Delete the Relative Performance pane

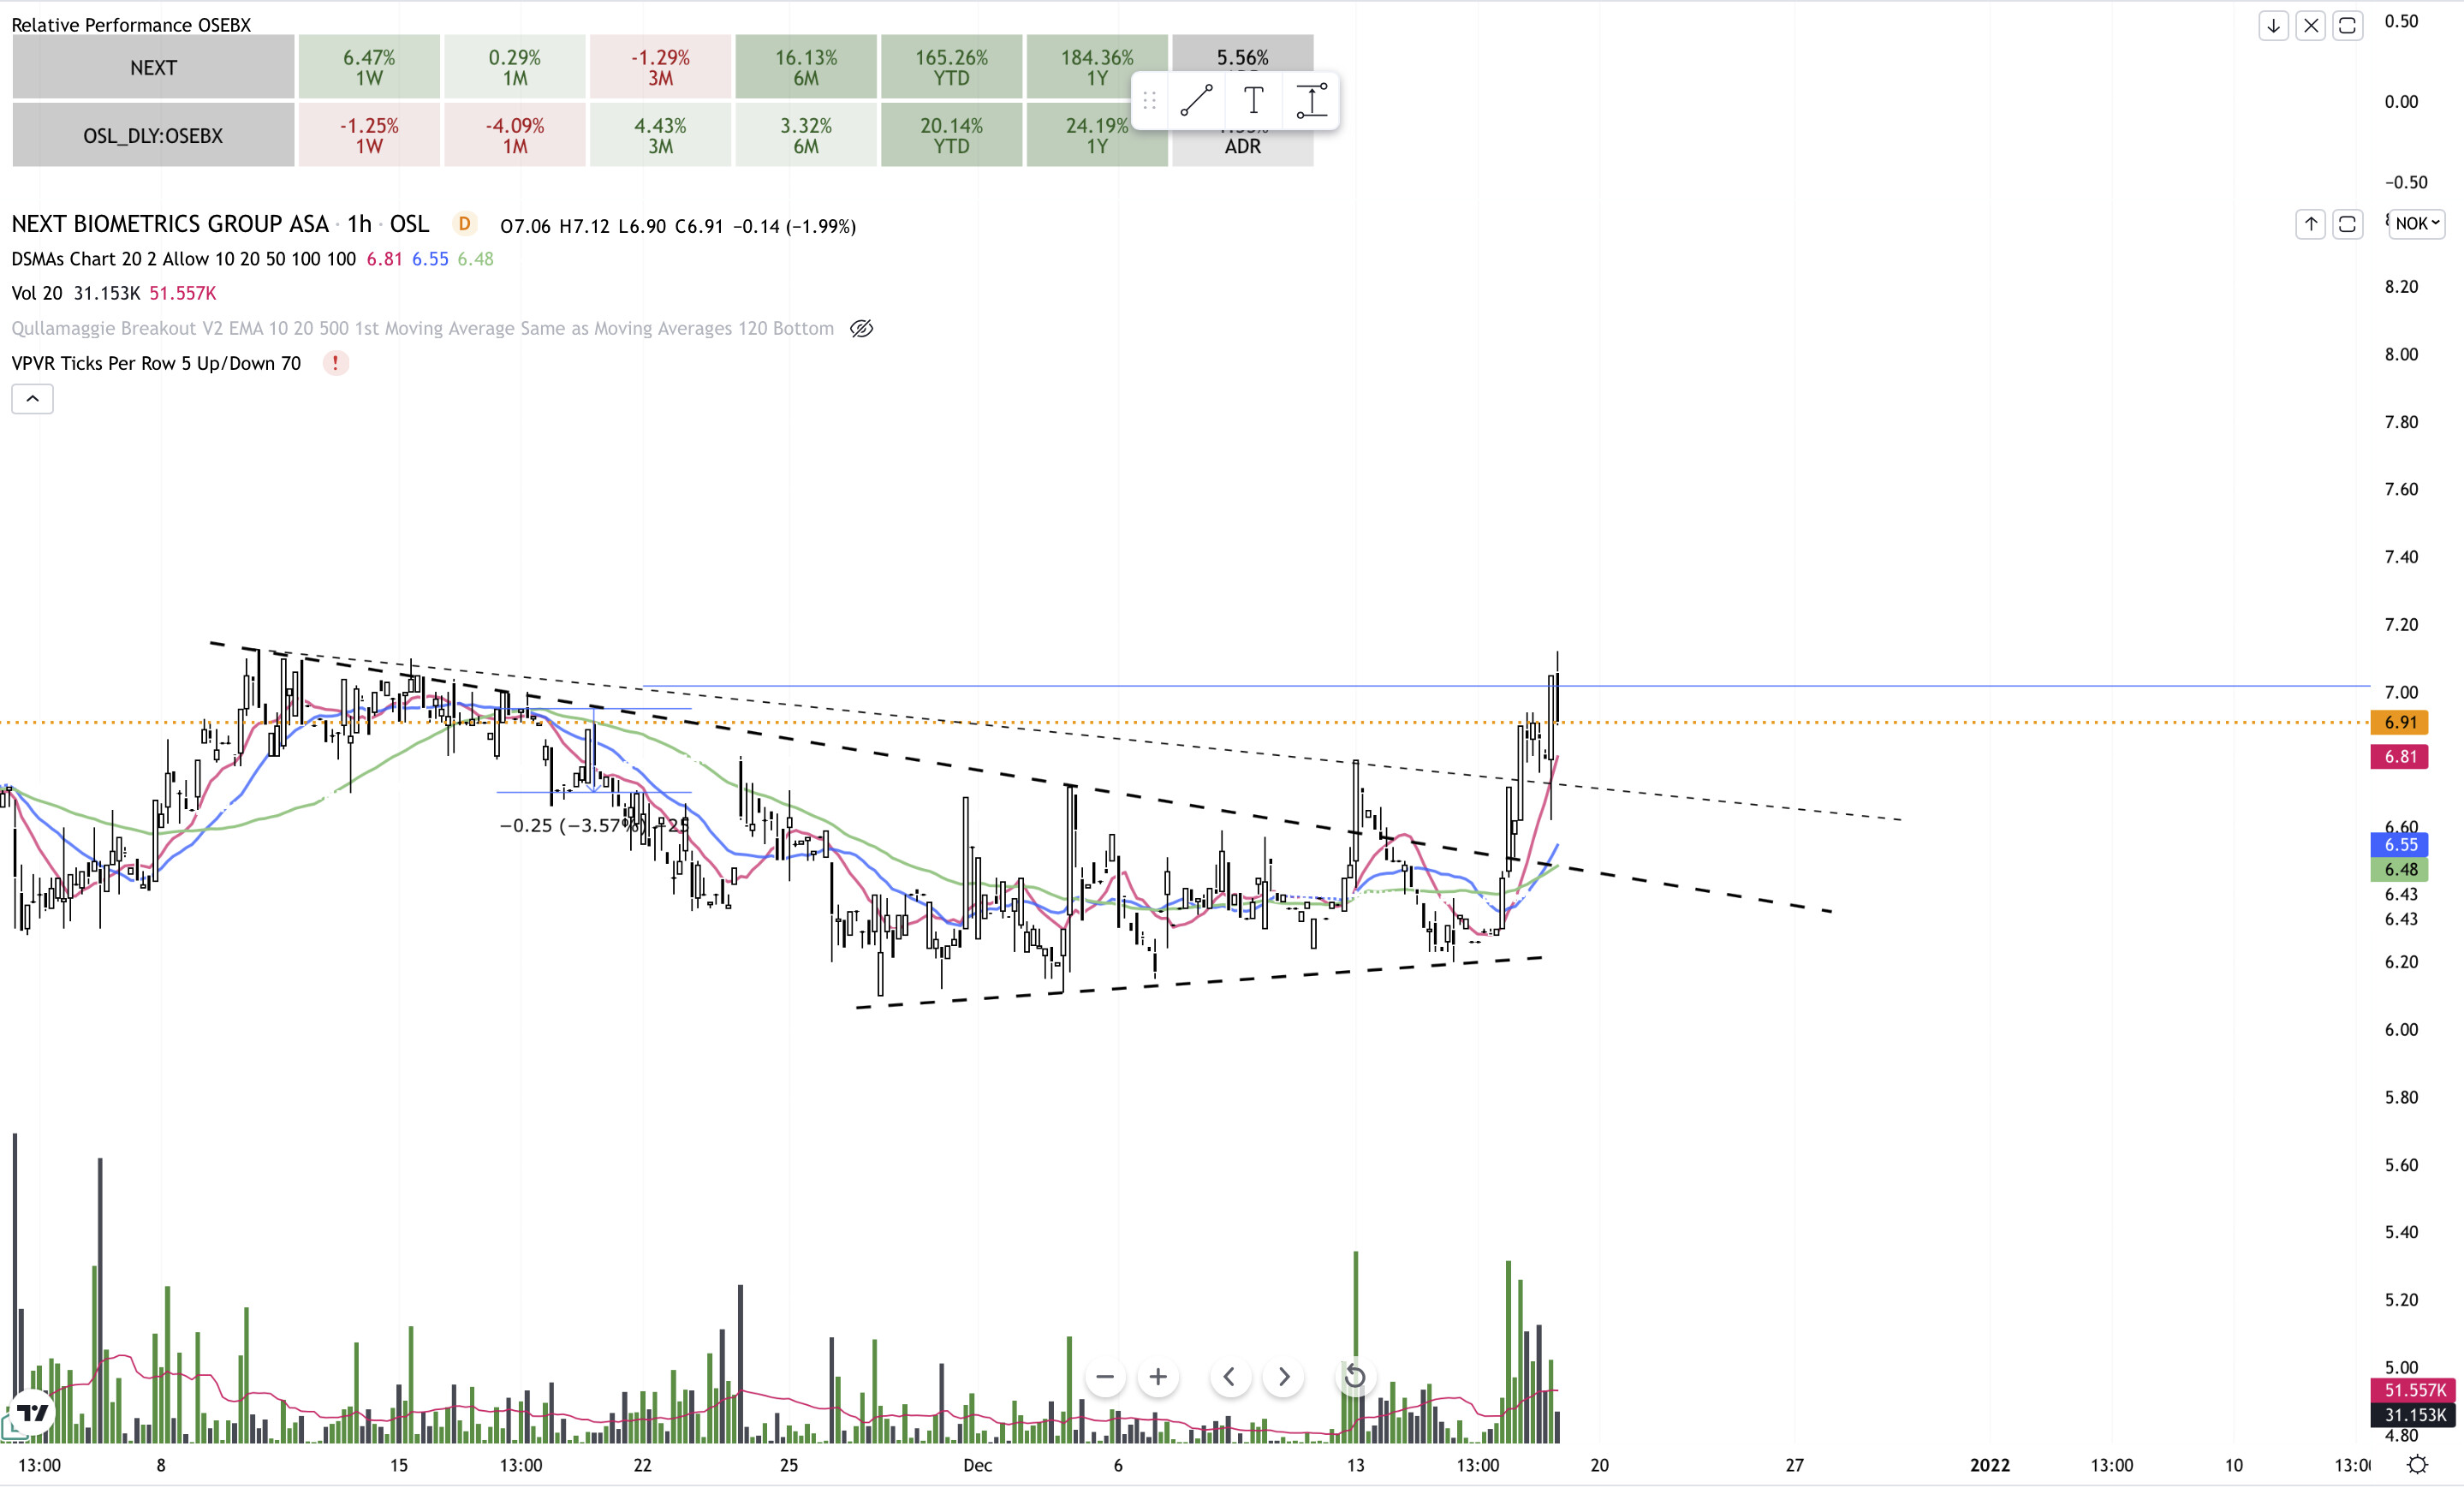click(x=2310, y=26)
